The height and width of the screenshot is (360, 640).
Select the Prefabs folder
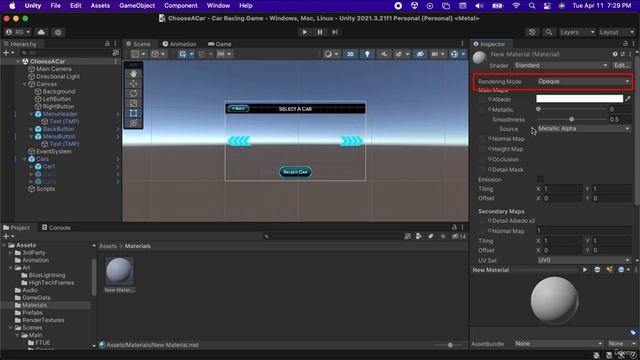32,313
